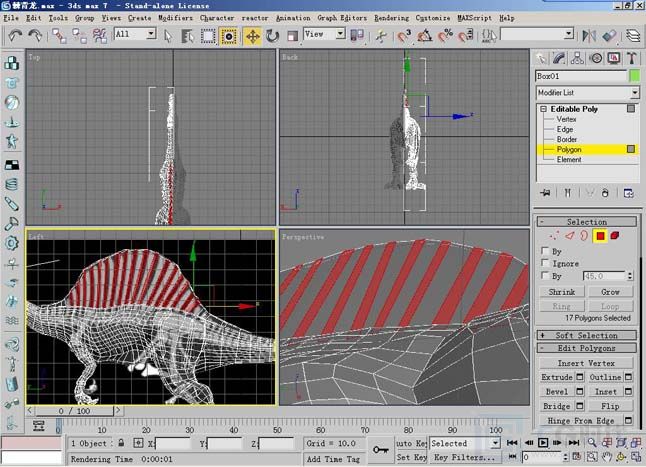Open the Modifiers menu

click(175, 18)
